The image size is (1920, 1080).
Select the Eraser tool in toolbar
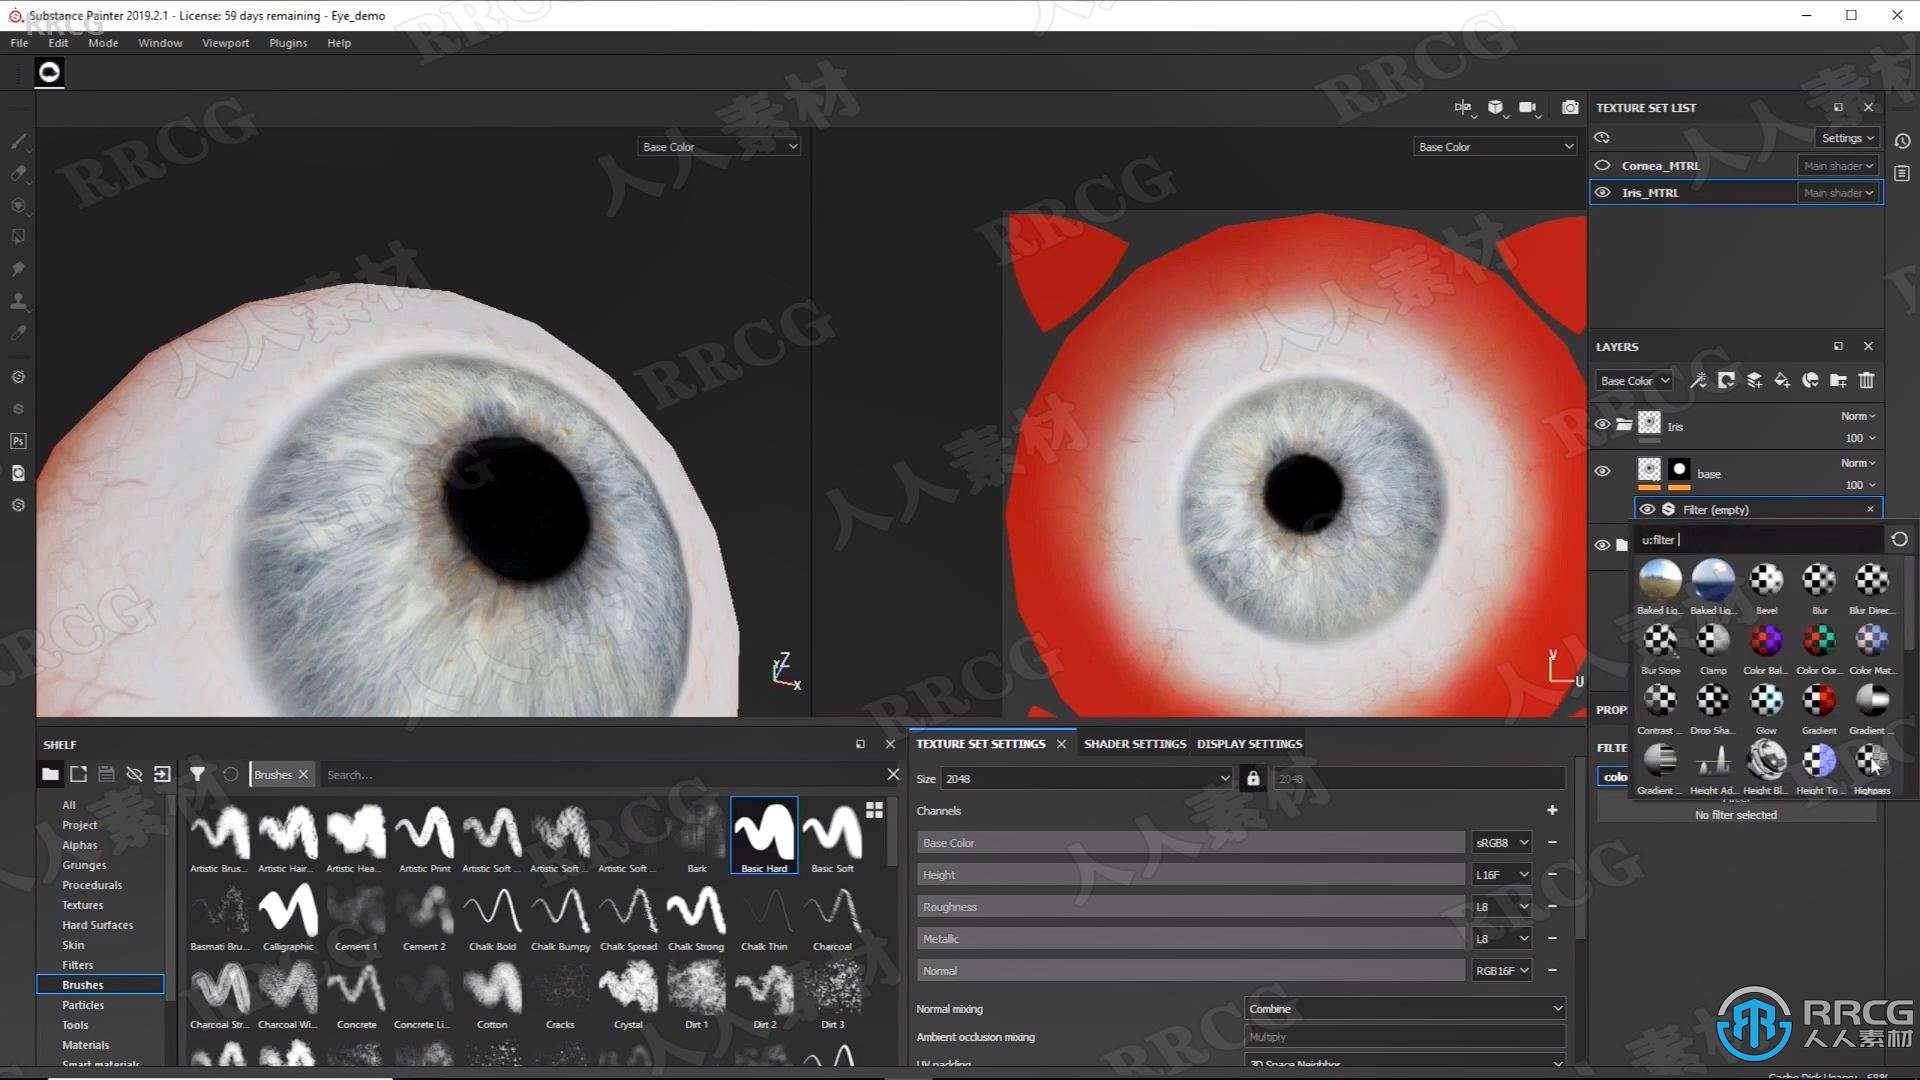tap(16, 169)
